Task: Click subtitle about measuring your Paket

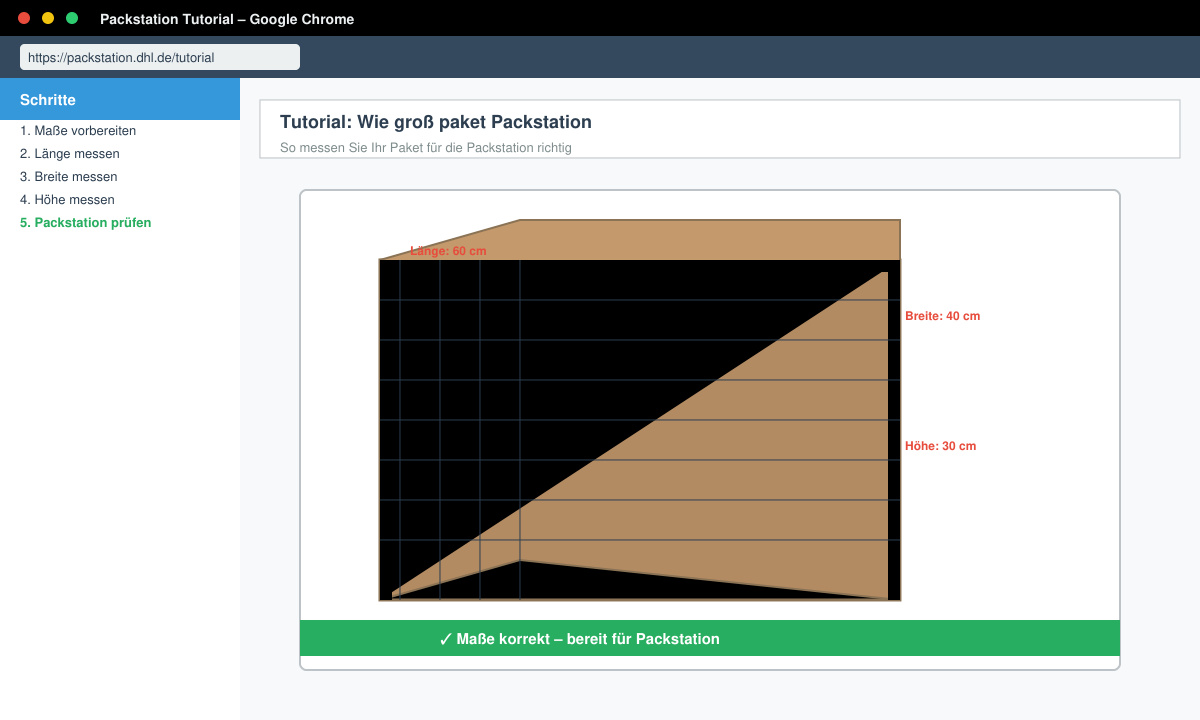Action: click(x=426, y=148)
